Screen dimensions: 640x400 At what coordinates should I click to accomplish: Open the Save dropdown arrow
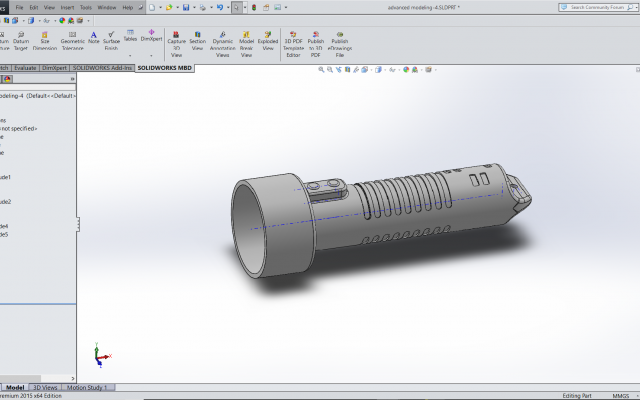coord(194,7)
